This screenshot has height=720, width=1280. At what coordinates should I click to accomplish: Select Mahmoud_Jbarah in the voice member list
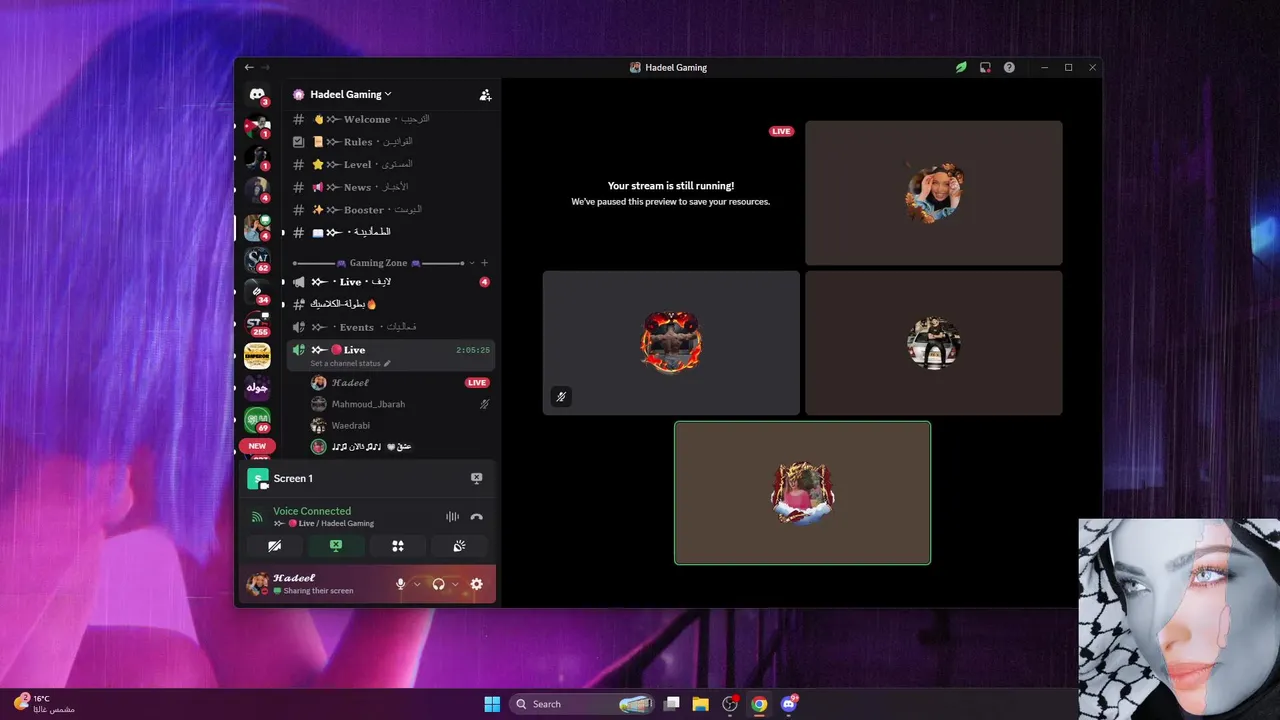[x=398, y=404]
